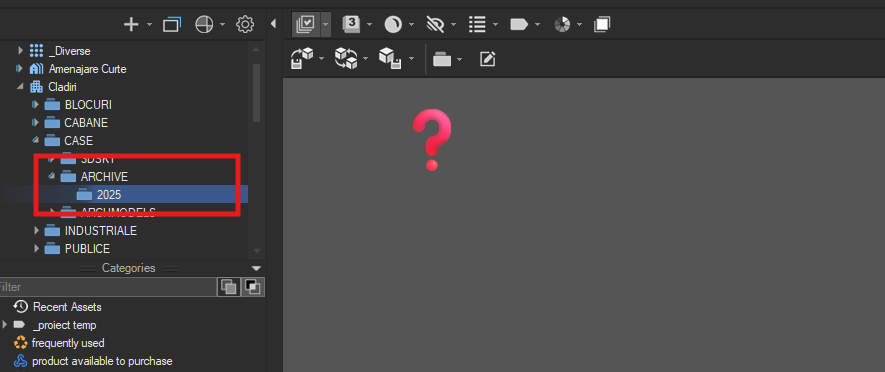885x372 pixels.
Task: Open the dropdown beside the circle icon
Action: (411, 25)
